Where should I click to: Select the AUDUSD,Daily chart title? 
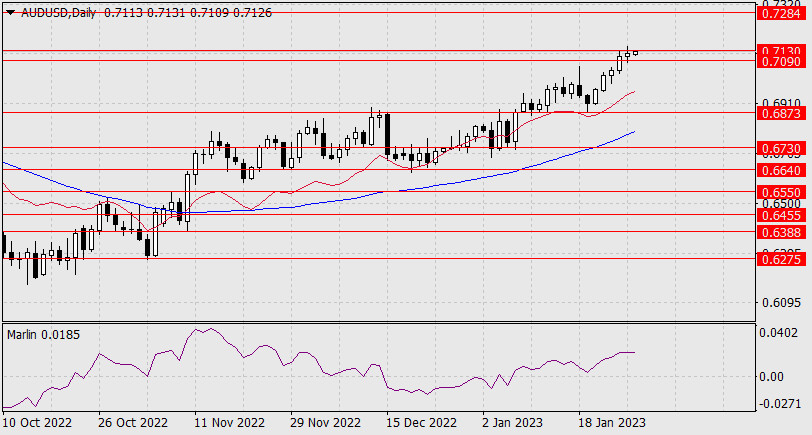pyautogui.click(x=59, y=13)
